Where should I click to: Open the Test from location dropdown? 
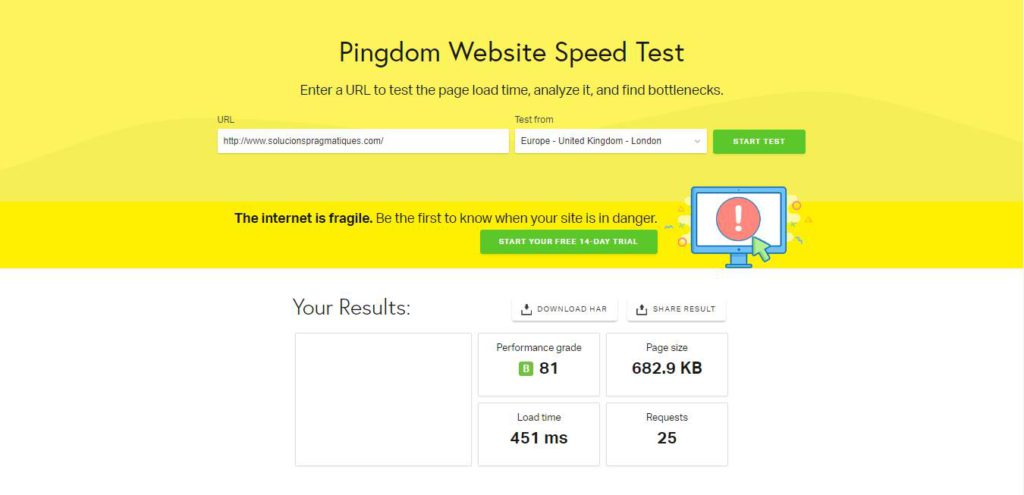click(x=610, y=141)
